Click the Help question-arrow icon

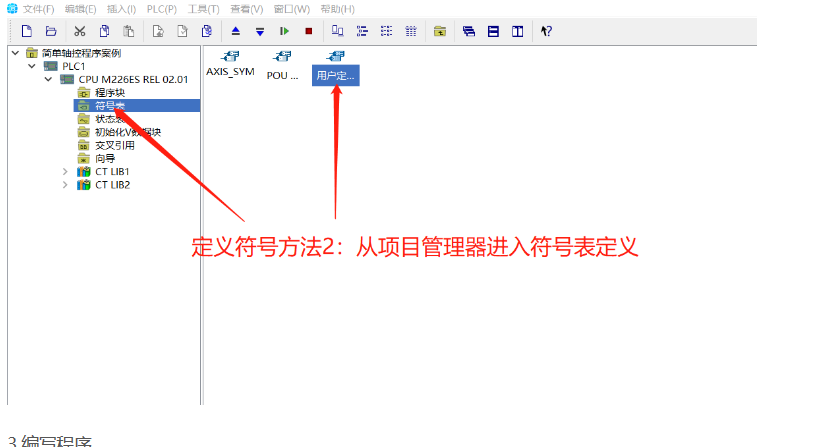pos(546,31)
